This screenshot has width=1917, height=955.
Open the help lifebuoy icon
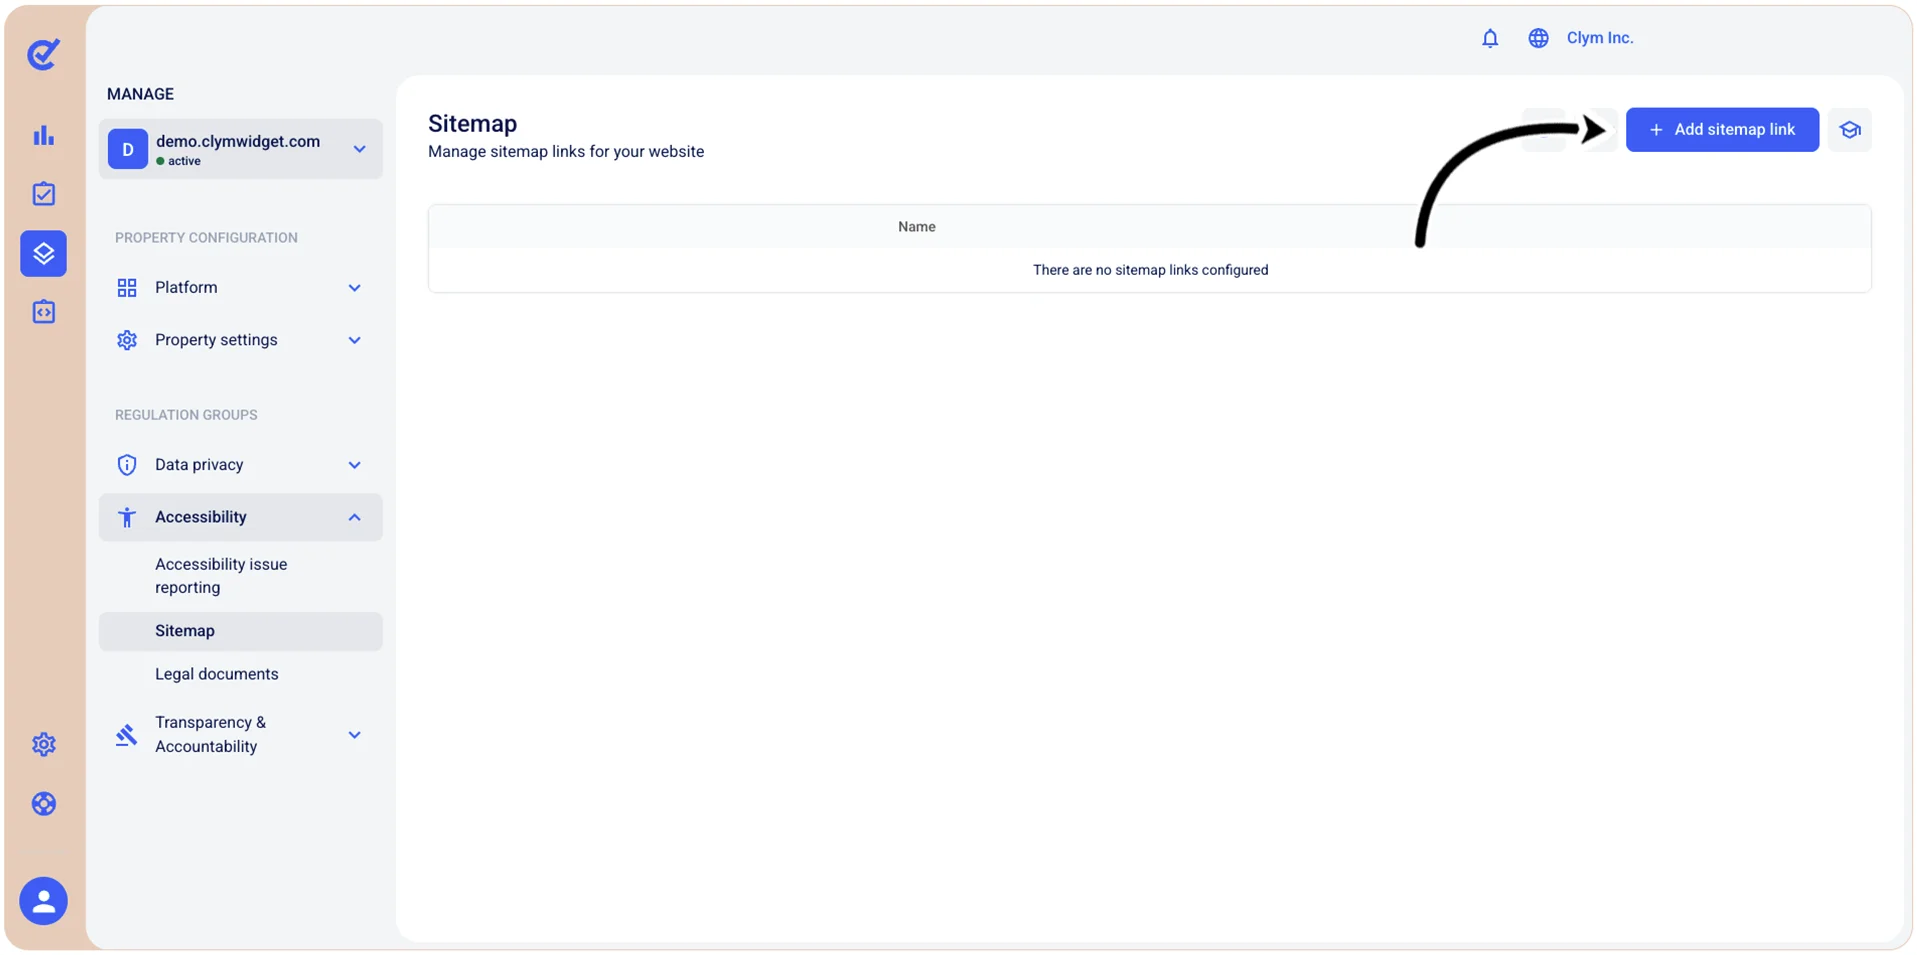[x=43, y=804]
